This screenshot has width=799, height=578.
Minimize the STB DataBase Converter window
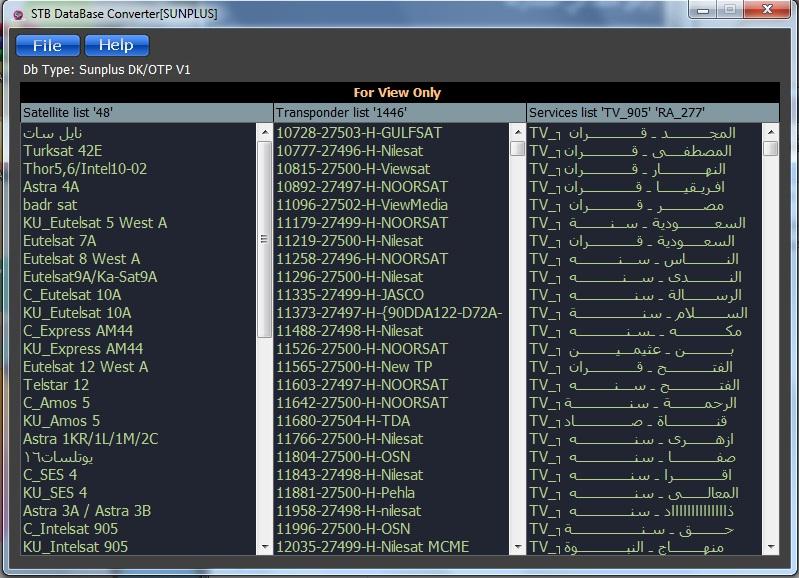(703, 10)
